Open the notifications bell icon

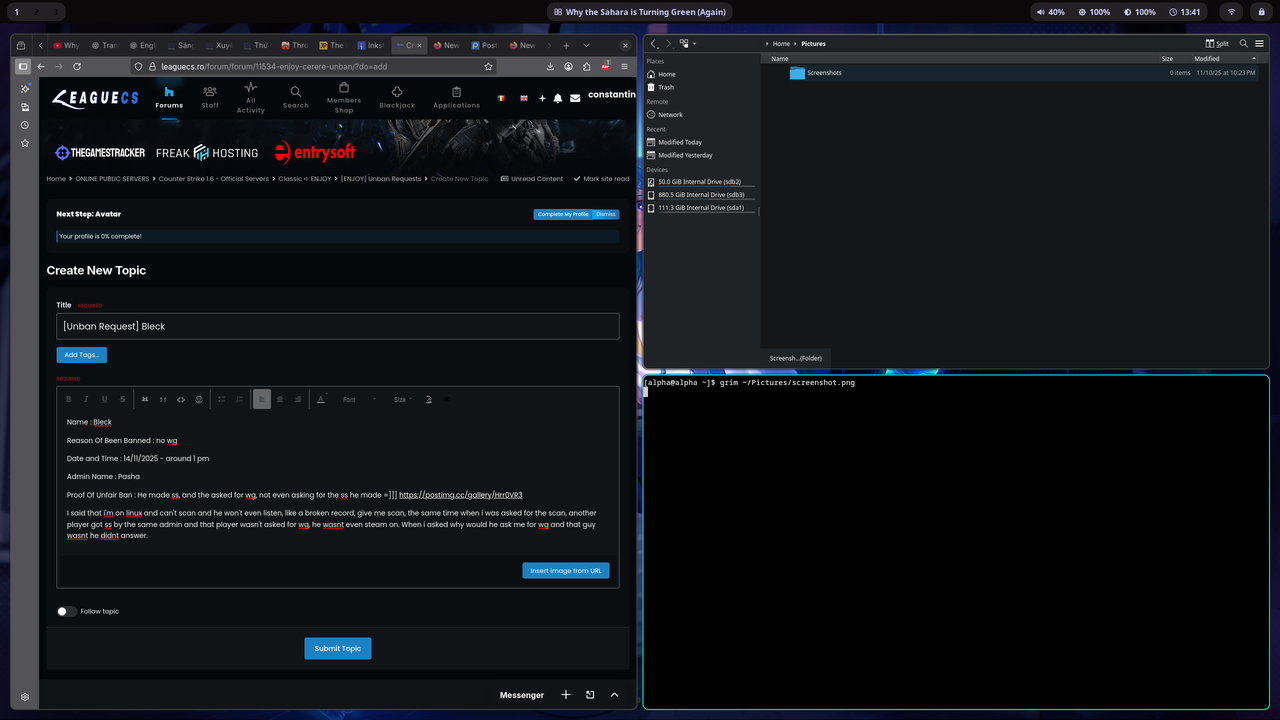(557, 98)
